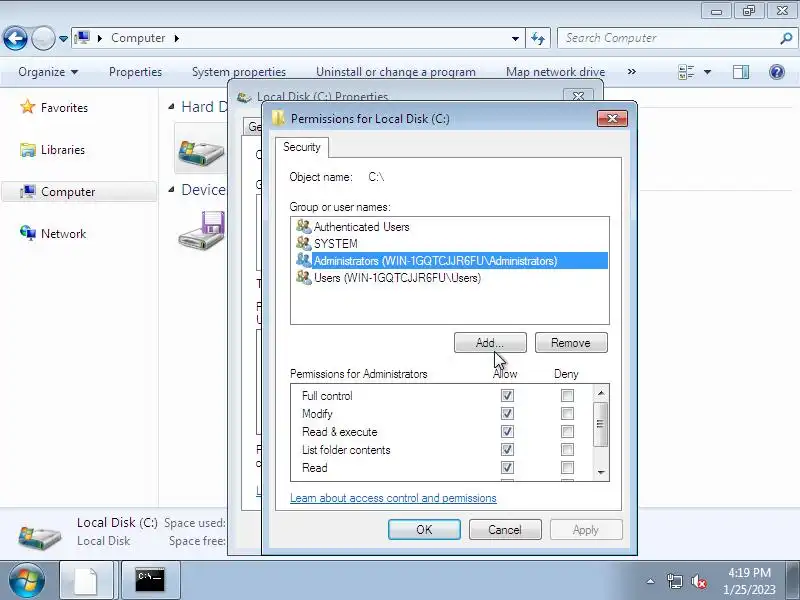Switch to Security tab in Permissions dialog

coord(302,147)
